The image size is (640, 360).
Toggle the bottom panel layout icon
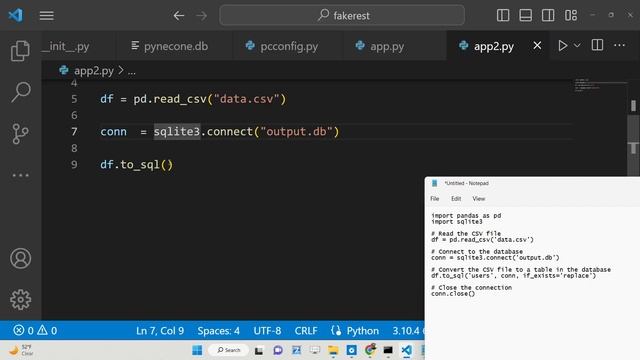click(x=525, y=16)
